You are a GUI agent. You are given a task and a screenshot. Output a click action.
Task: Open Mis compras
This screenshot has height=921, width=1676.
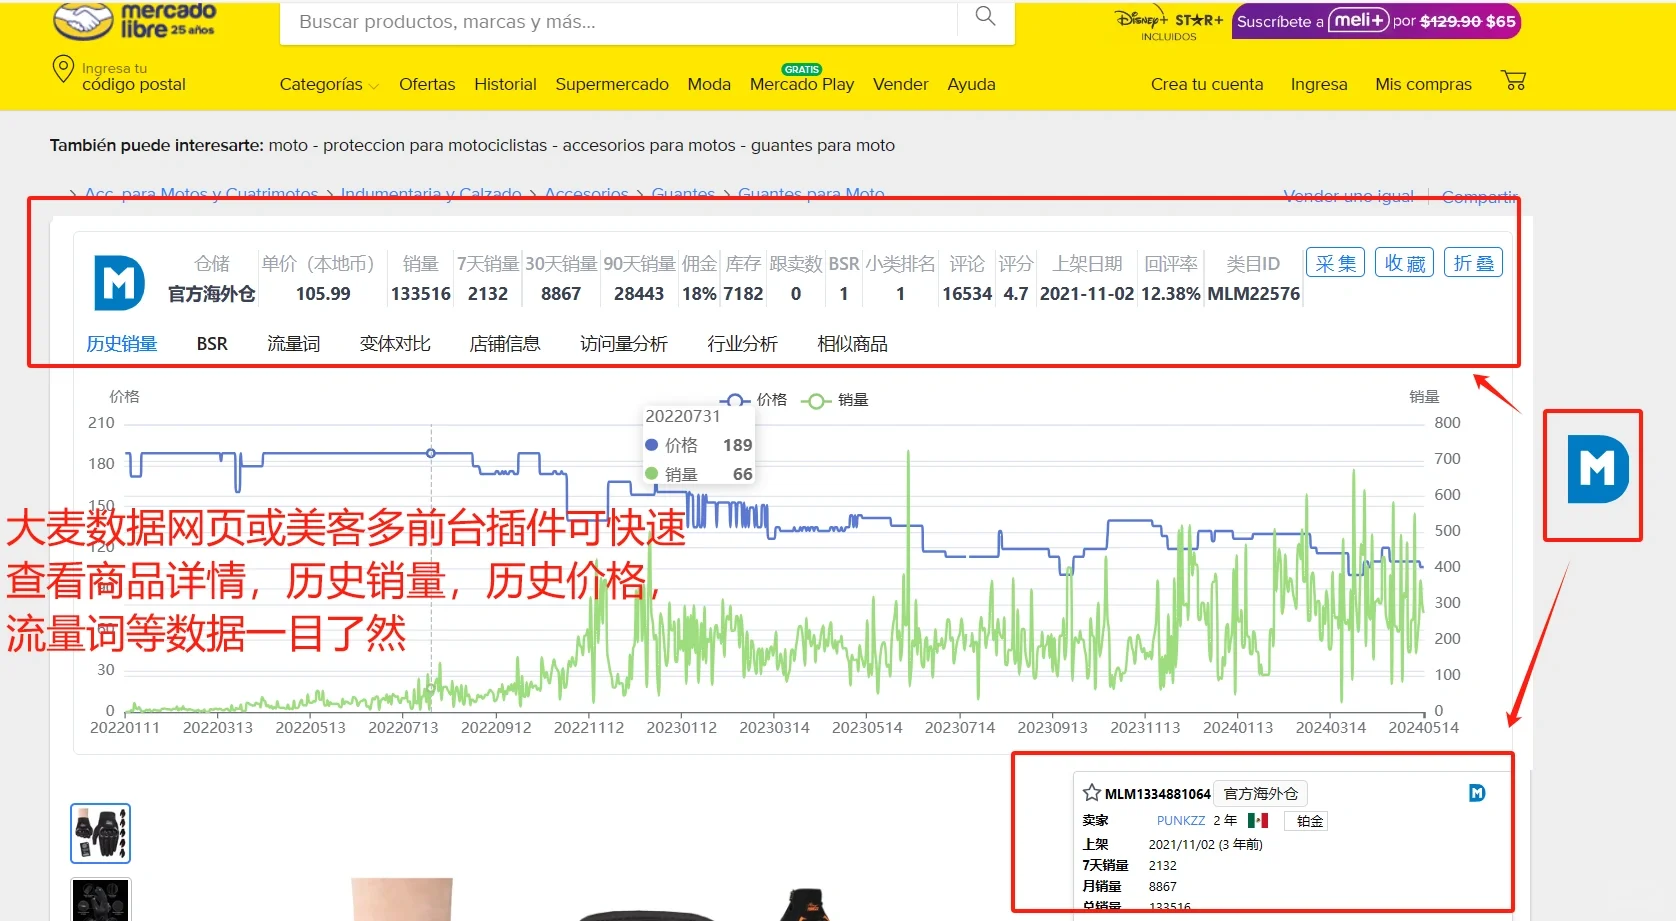pos(1423,85)
